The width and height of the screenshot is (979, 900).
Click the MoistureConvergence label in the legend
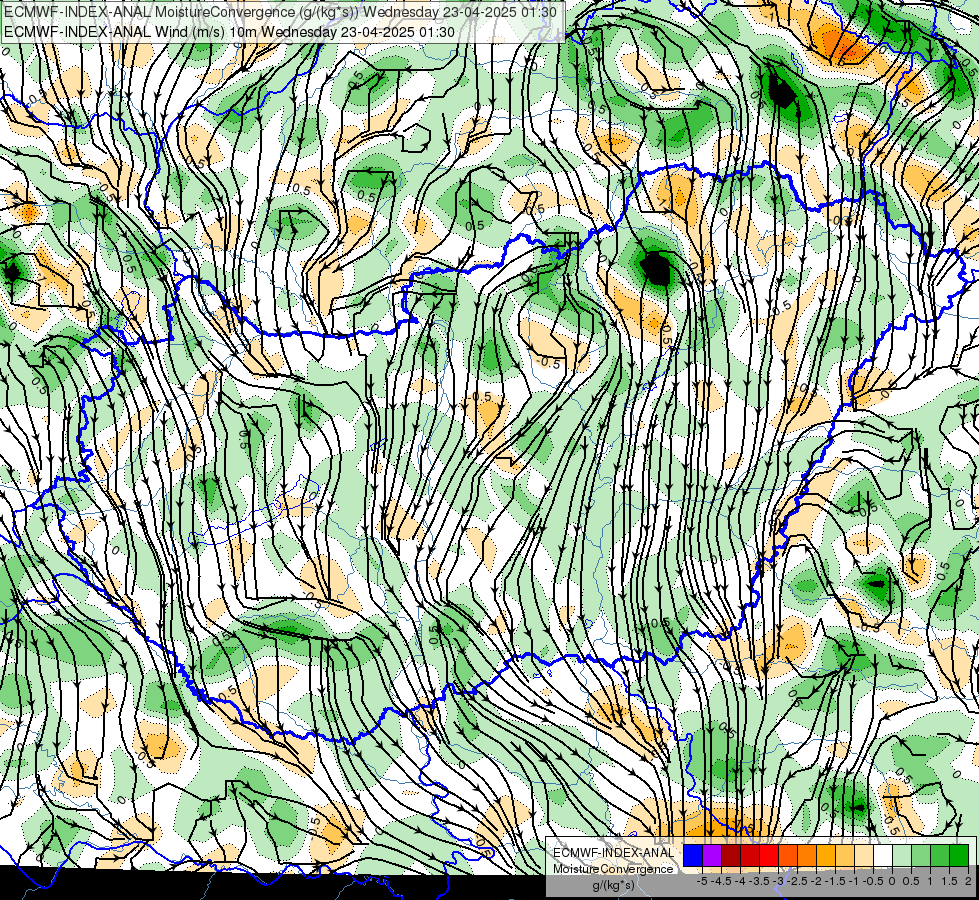tap(613, 869)
